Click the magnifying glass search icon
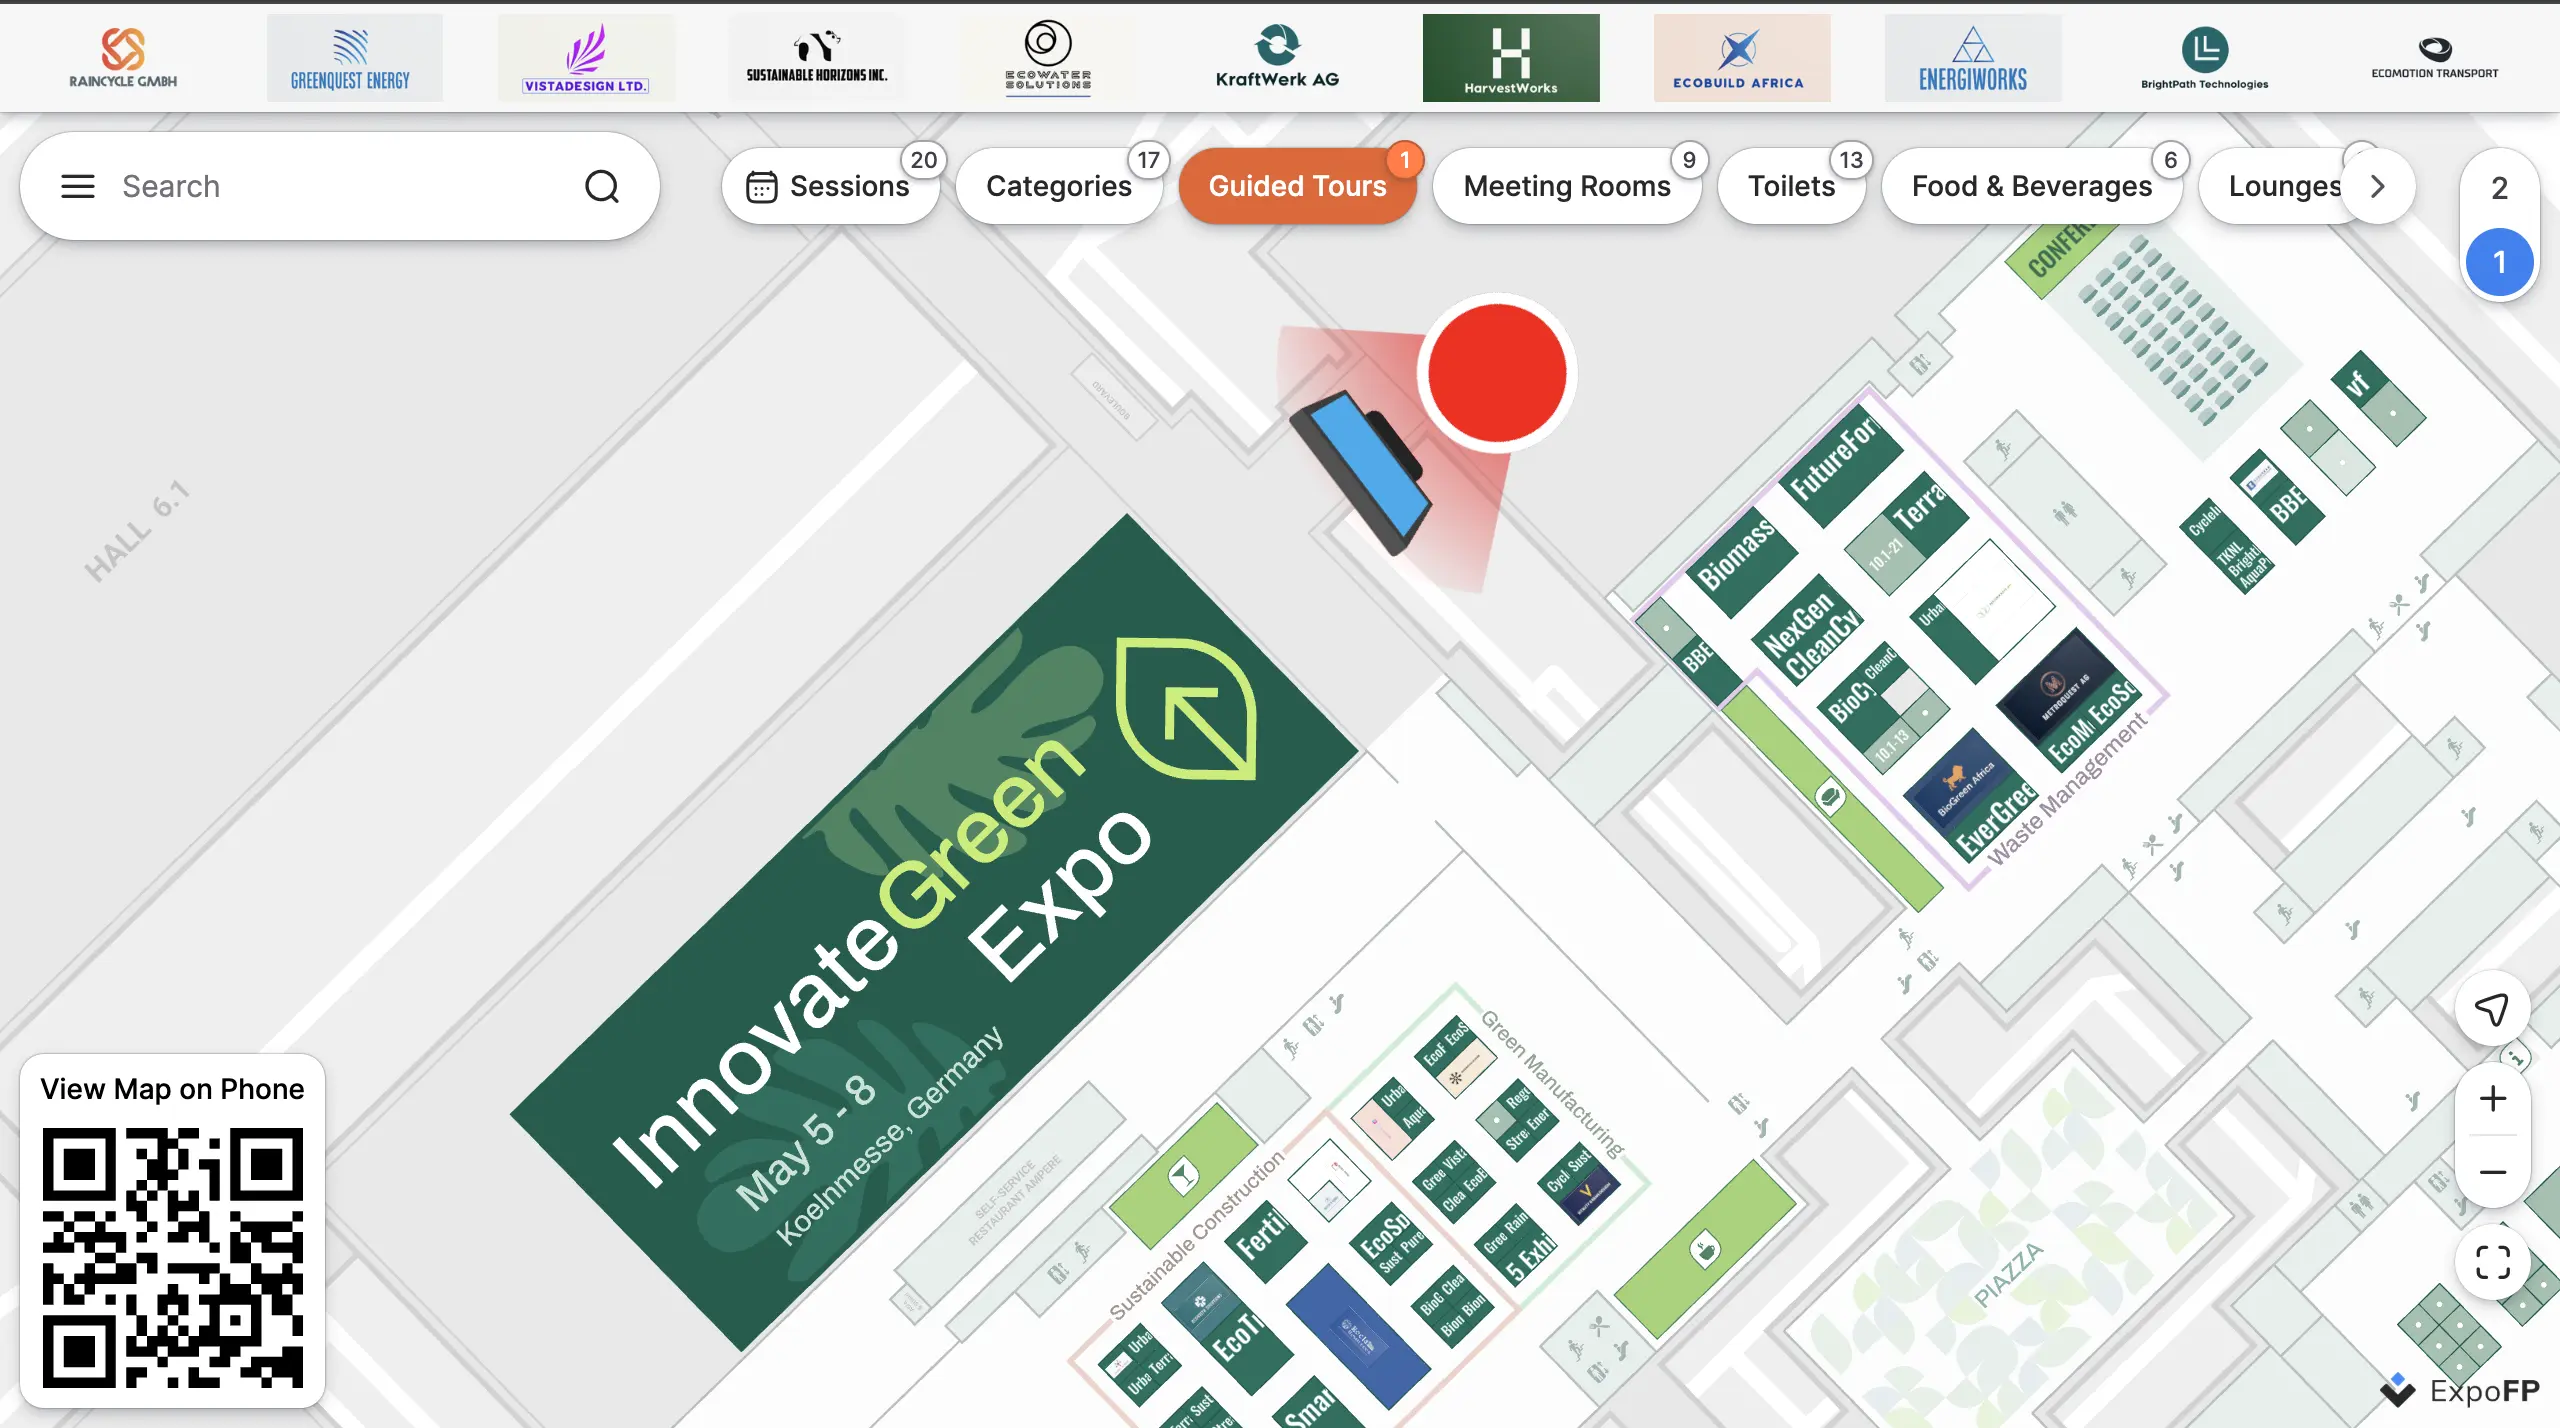Viewport: 2560px width, 1428px height. (601, 186)
